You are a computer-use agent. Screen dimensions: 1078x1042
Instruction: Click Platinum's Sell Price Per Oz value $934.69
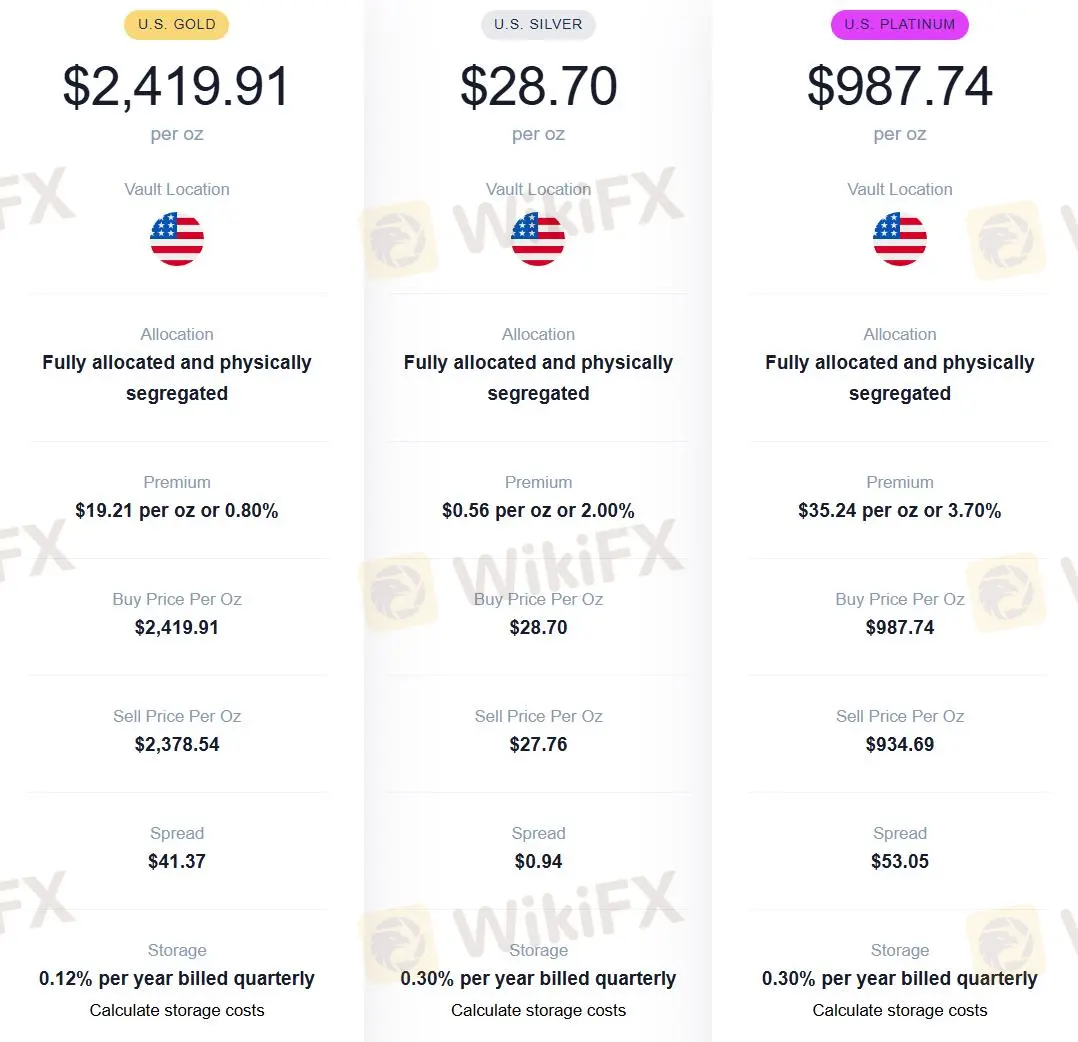click(899, 744)
